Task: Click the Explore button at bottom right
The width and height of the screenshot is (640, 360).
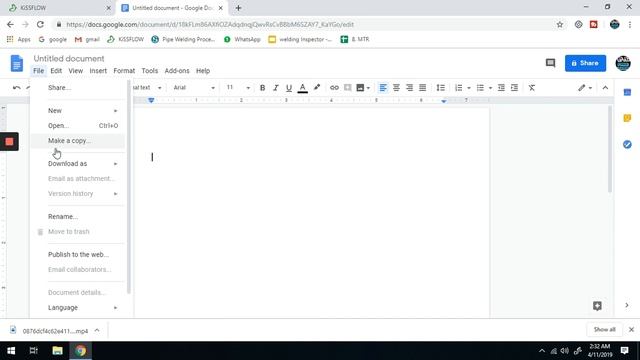Action: pos(597,306)
